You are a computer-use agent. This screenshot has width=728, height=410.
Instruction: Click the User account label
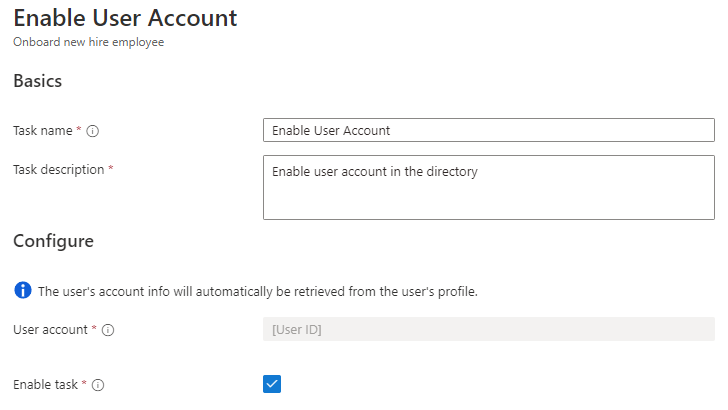coord(50,329)
